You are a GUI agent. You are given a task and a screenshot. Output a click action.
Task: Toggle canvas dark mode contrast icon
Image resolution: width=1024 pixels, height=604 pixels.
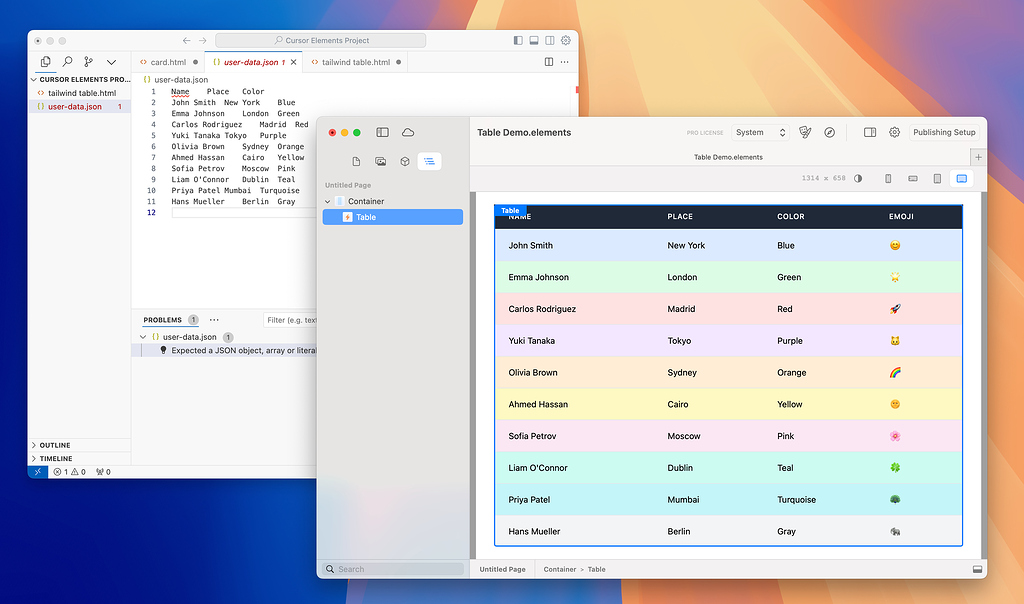[858, 177]
